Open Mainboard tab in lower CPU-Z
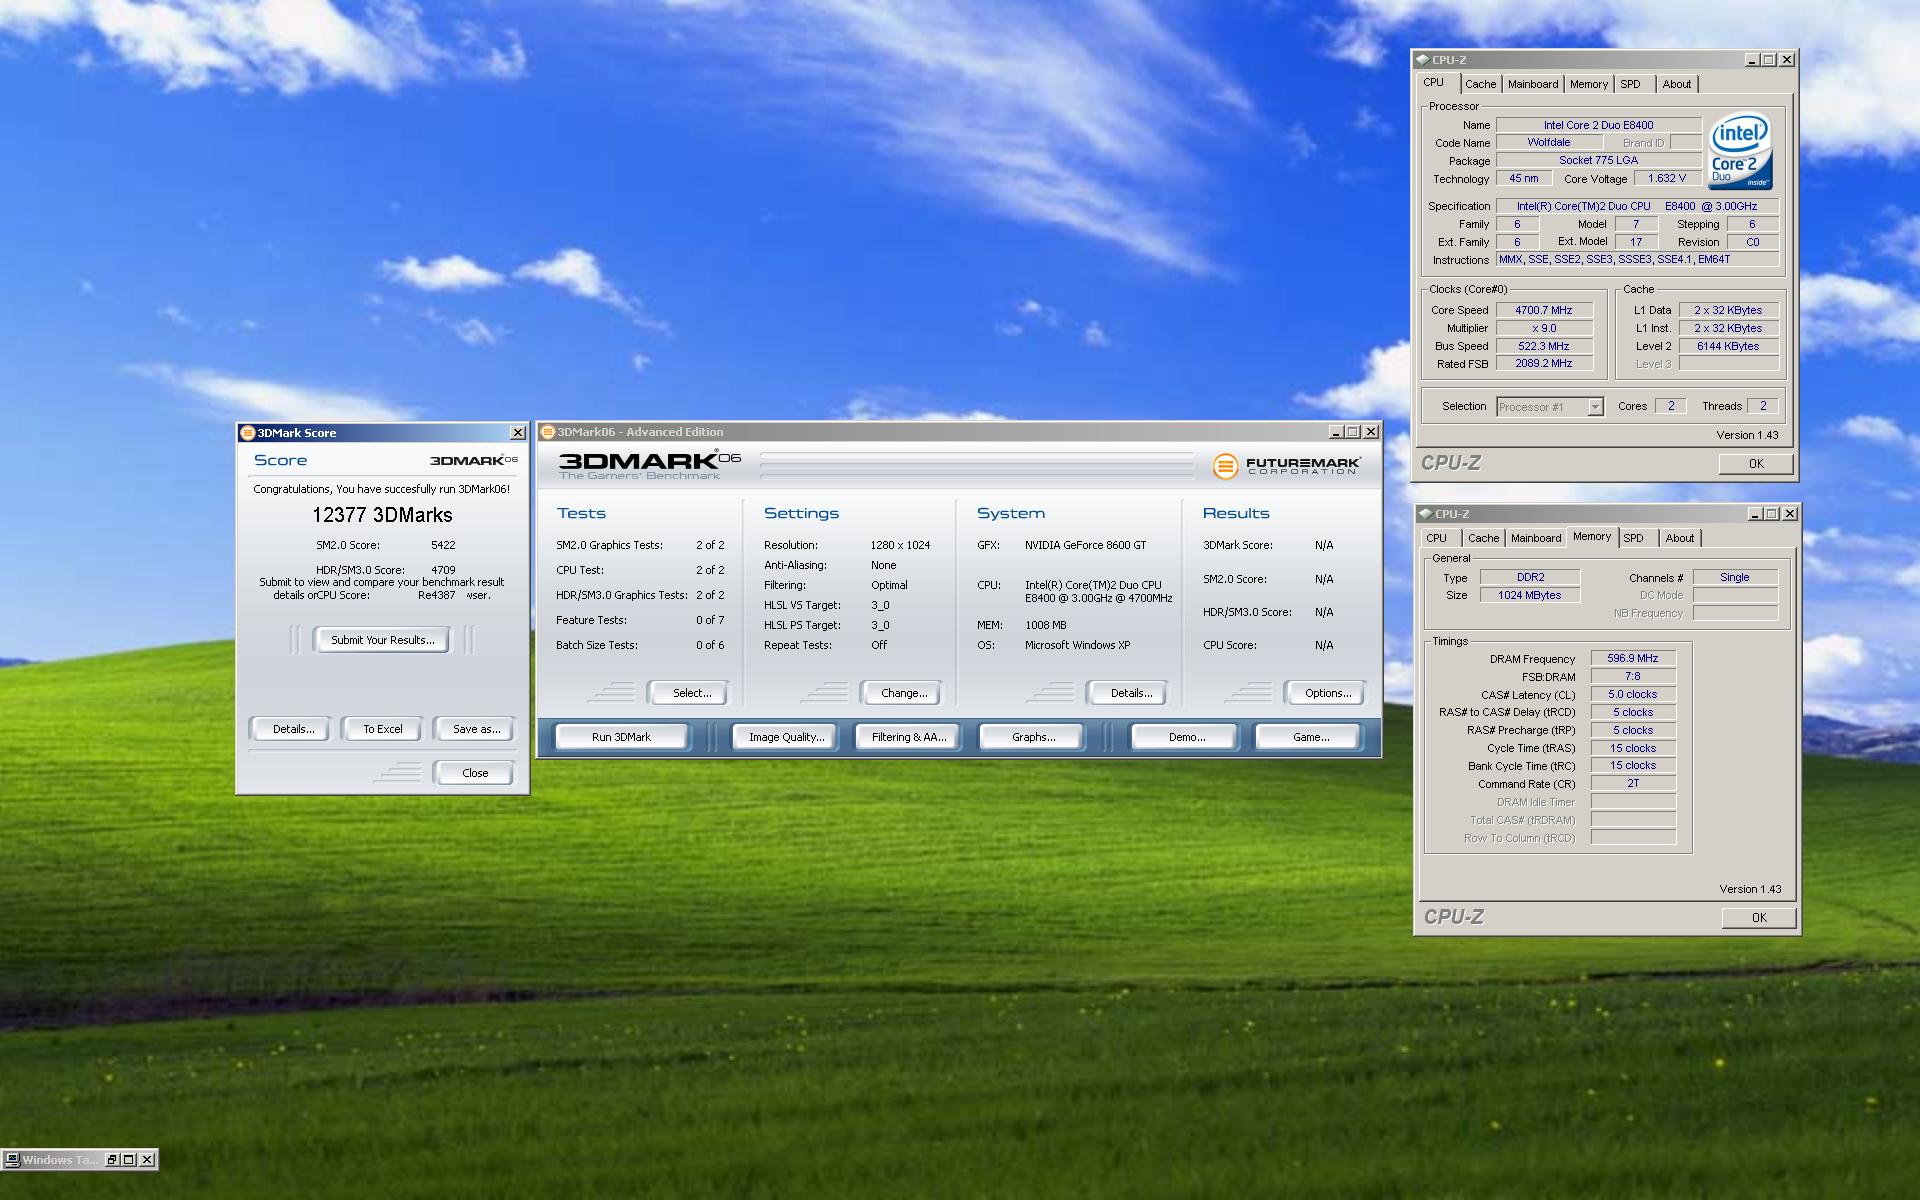 (x=1536, y=539)
